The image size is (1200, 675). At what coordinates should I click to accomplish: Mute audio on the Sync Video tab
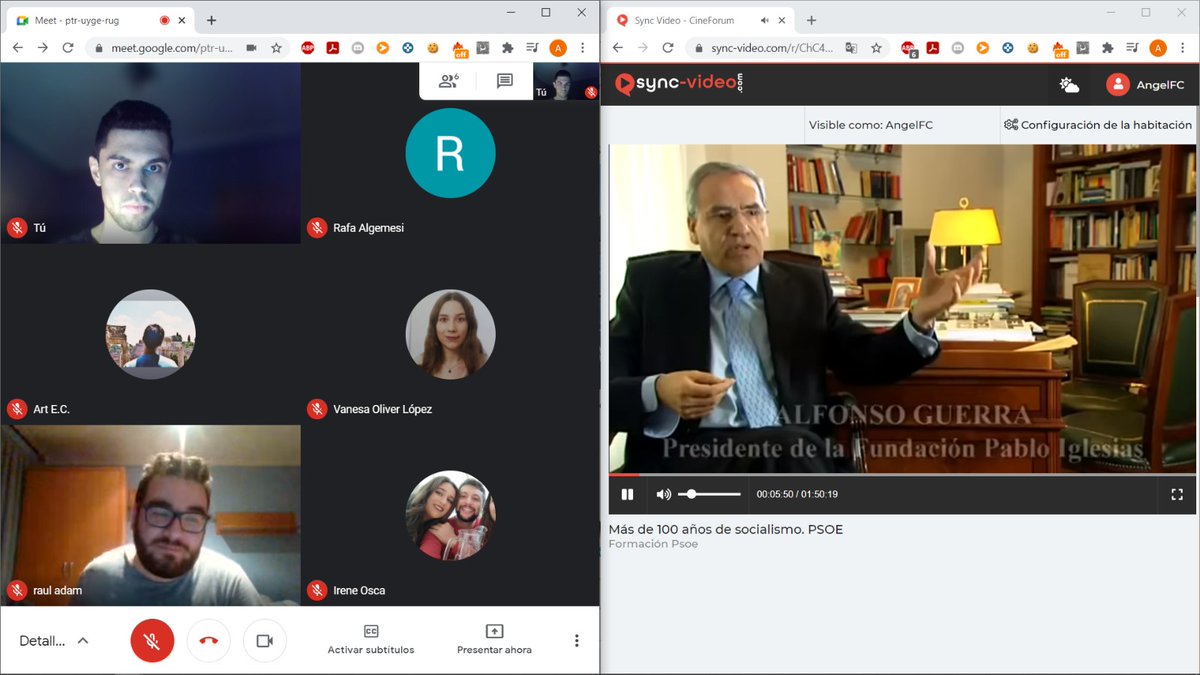[x=765, y=20]
